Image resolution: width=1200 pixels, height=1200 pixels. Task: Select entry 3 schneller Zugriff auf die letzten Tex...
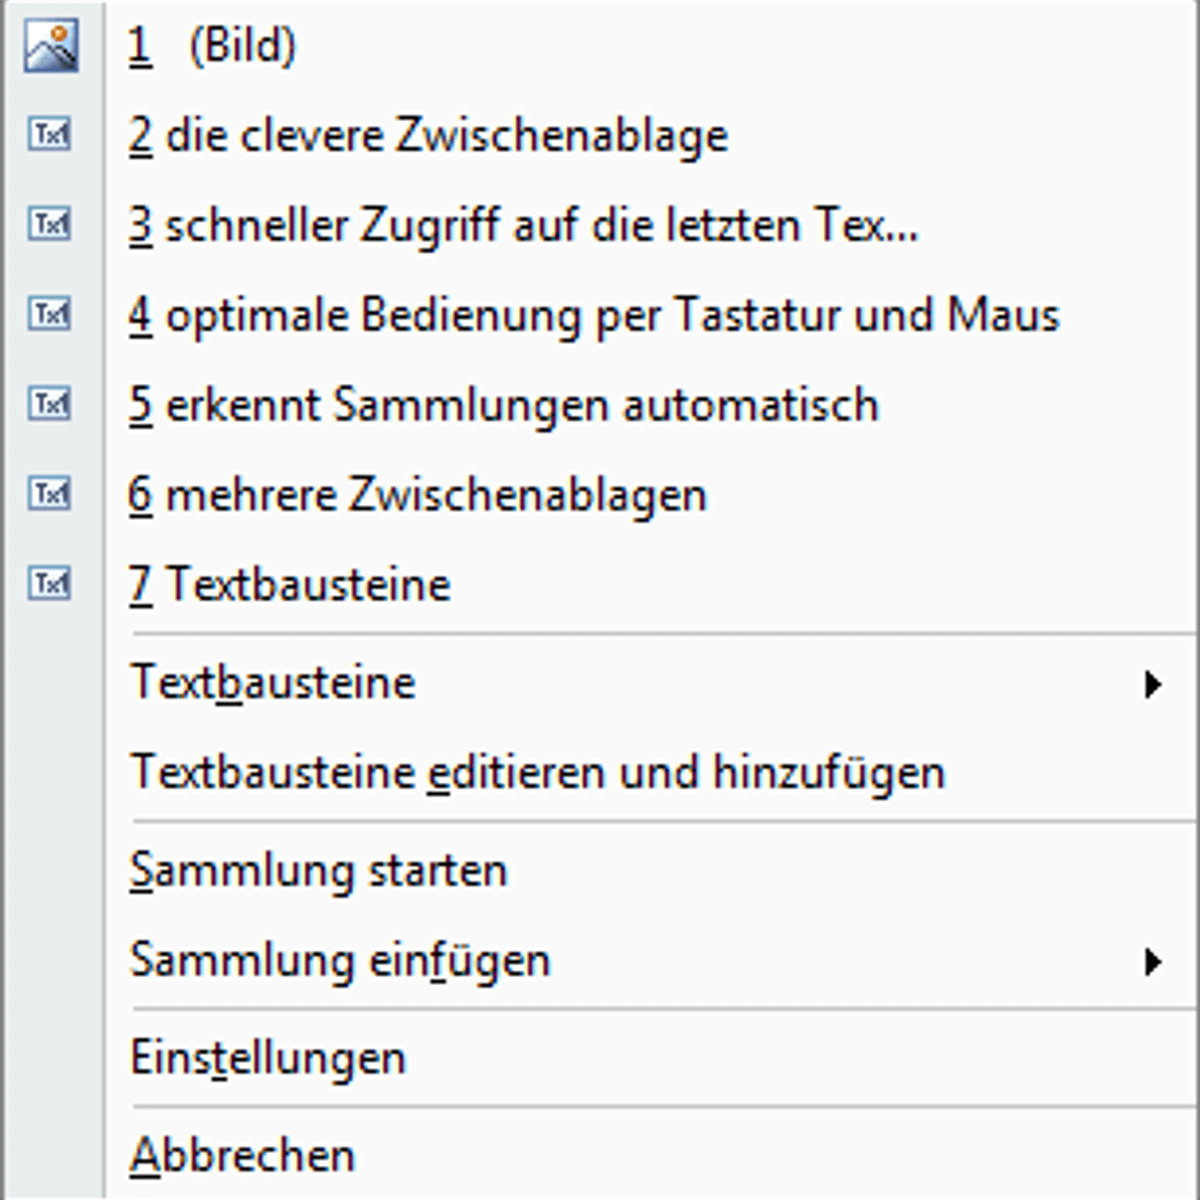[x=525, y=224]
